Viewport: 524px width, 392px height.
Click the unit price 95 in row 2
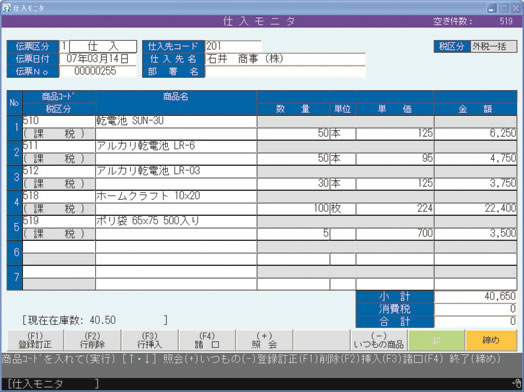point(395,158)
